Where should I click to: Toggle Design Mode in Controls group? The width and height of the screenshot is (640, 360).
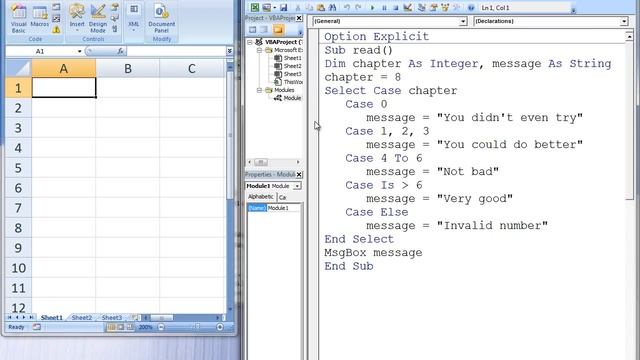click(98, 18)
